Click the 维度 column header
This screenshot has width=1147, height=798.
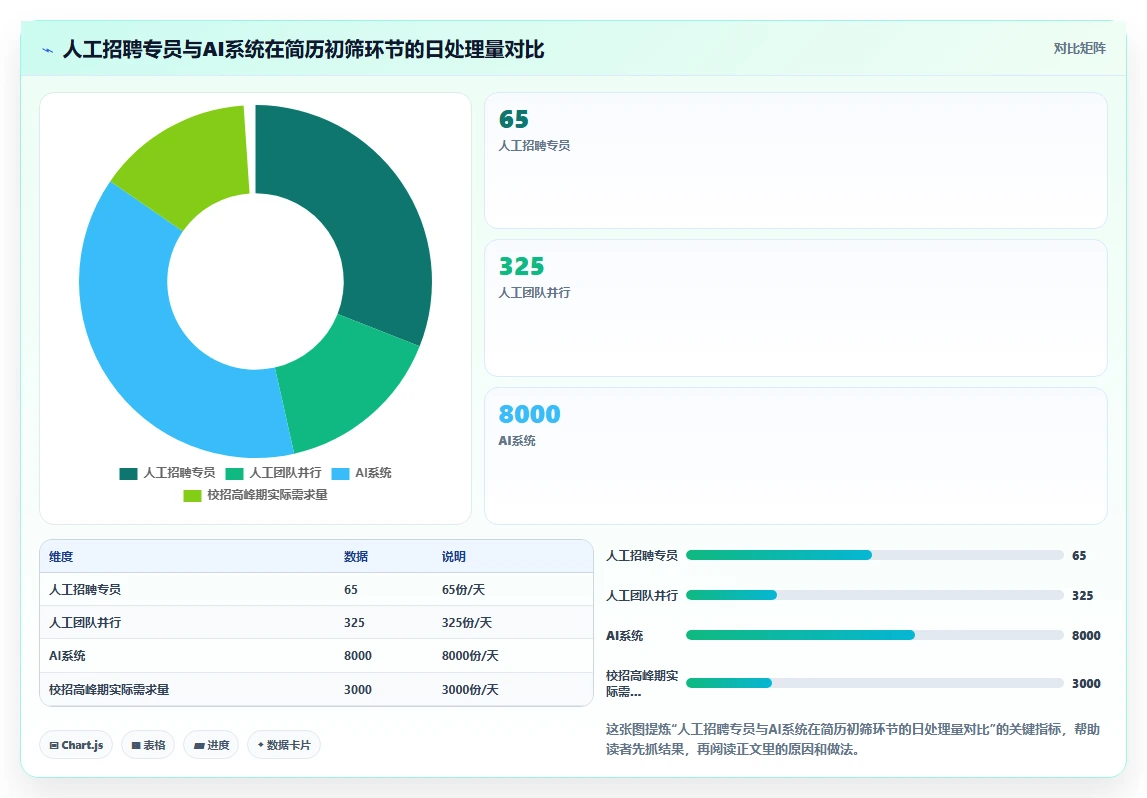(61, 557)
